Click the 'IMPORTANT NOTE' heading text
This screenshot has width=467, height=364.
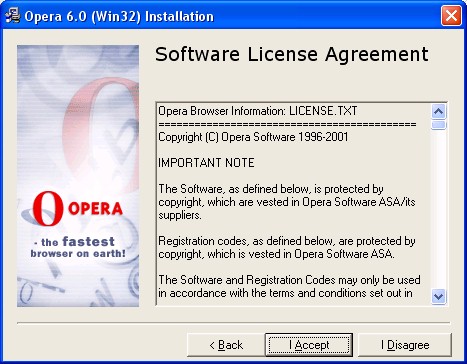206,163
